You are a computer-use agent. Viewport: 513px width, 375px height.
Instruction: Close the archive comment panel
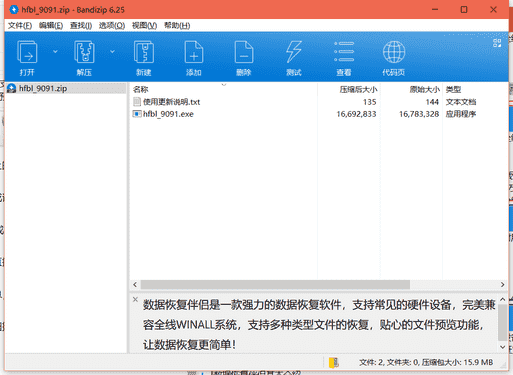(x=135, y=299)
